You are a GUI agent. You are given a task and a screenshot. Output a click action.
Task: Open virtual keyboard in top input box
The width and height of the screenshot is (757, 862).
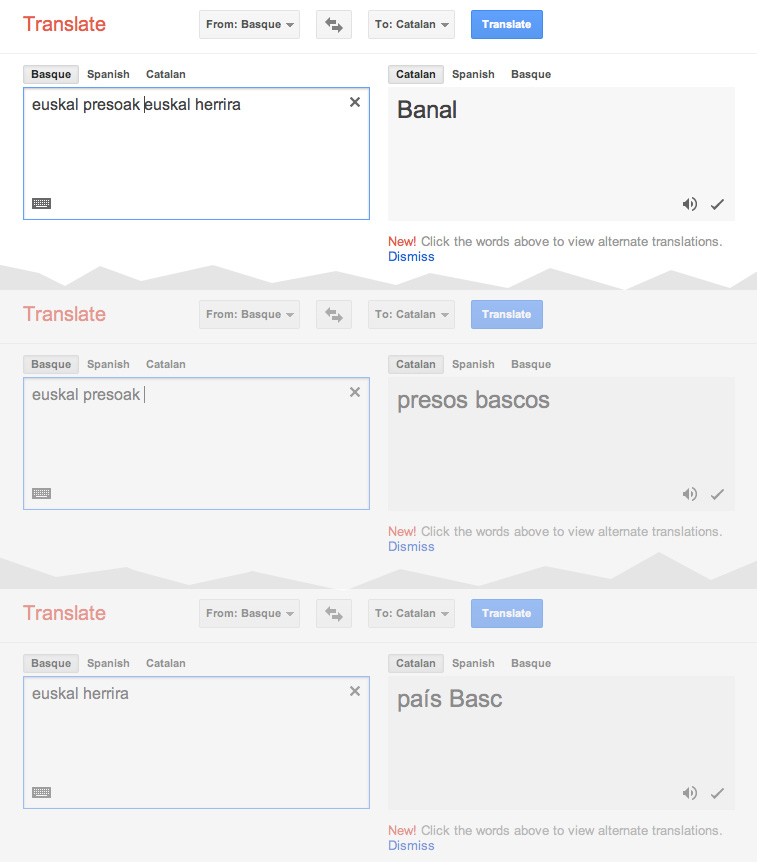coord(41,203)
